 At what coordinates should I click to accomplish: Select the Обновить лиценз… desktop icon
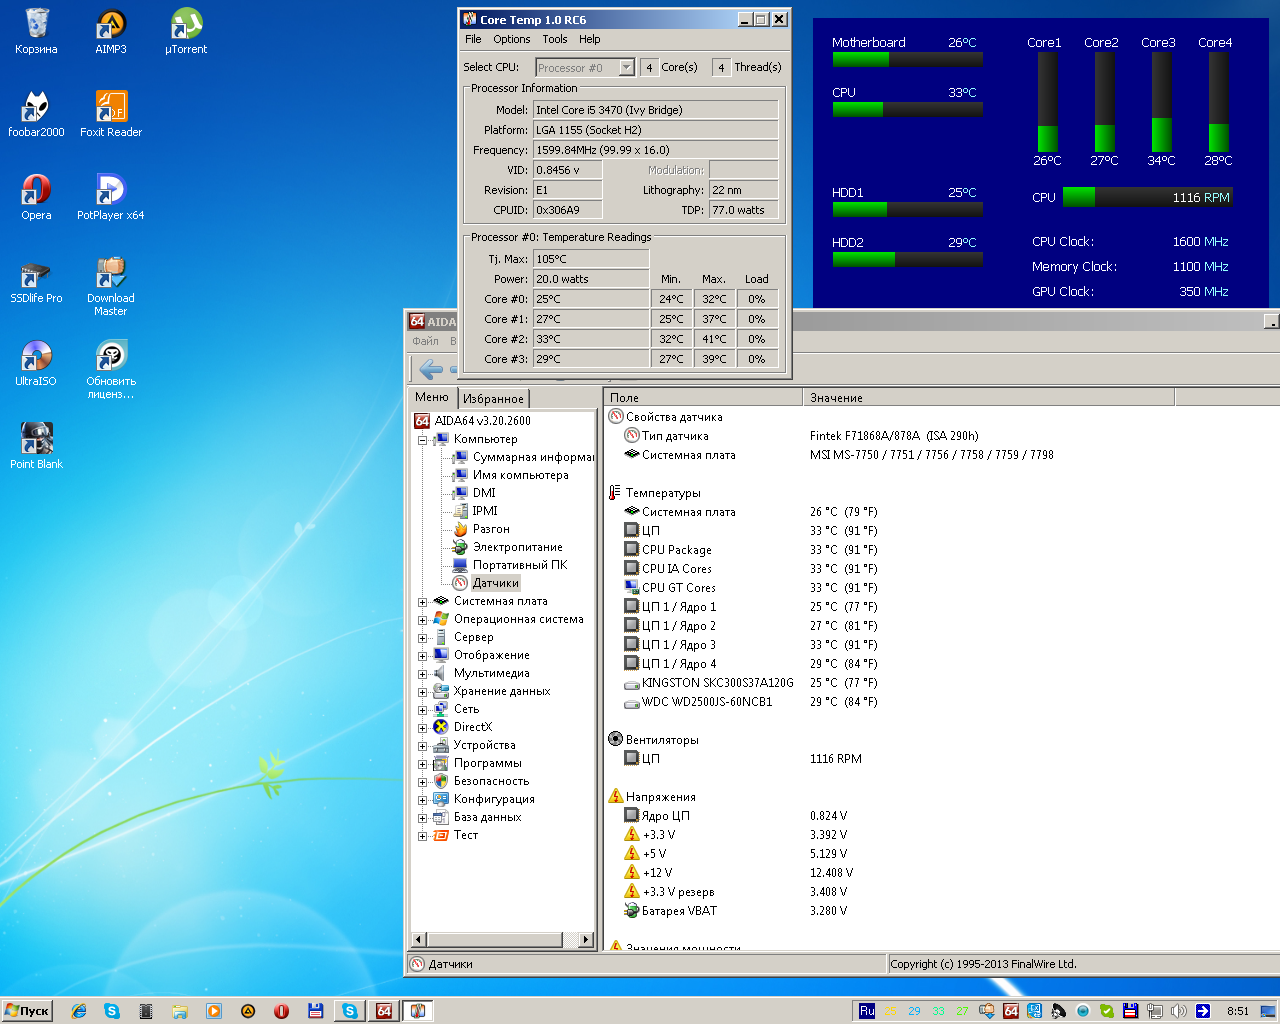pos(111,370)
